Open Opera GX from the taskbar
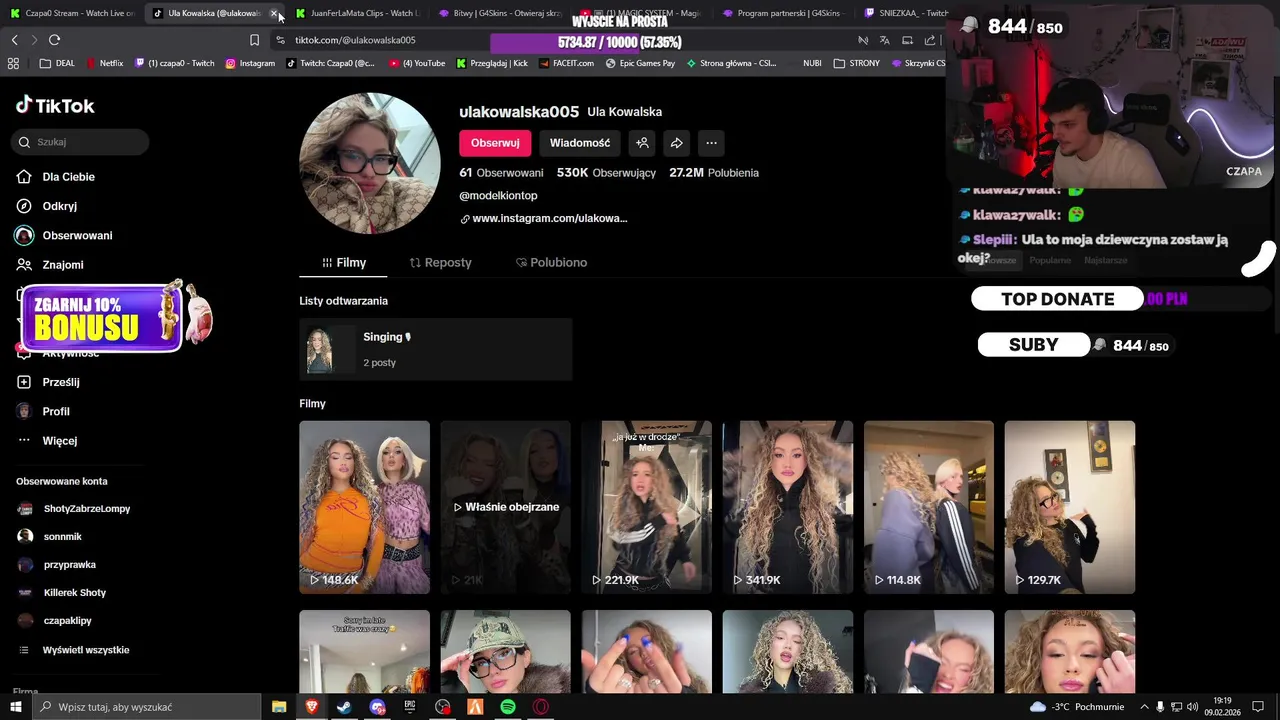Viewport: 1280px width, 720px height. [x=541, y=707]
